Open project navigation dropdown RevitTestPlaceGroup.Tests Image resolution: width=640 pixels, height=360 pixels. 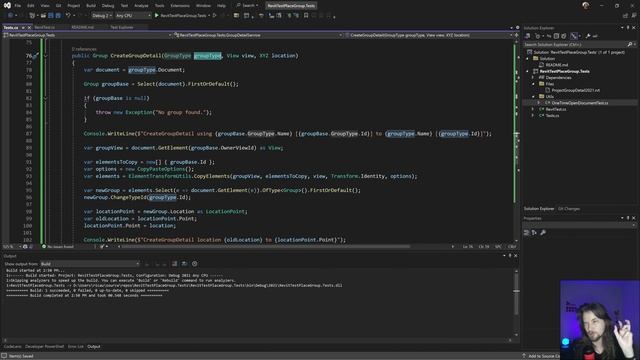point(87,35)
